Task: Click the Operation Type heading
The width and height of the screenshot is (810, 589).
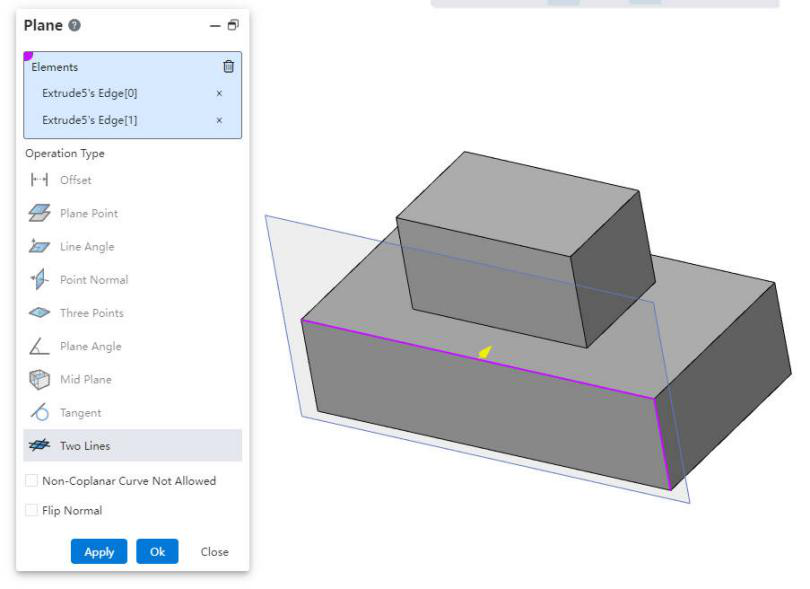Action: click(x=65, y=153)
